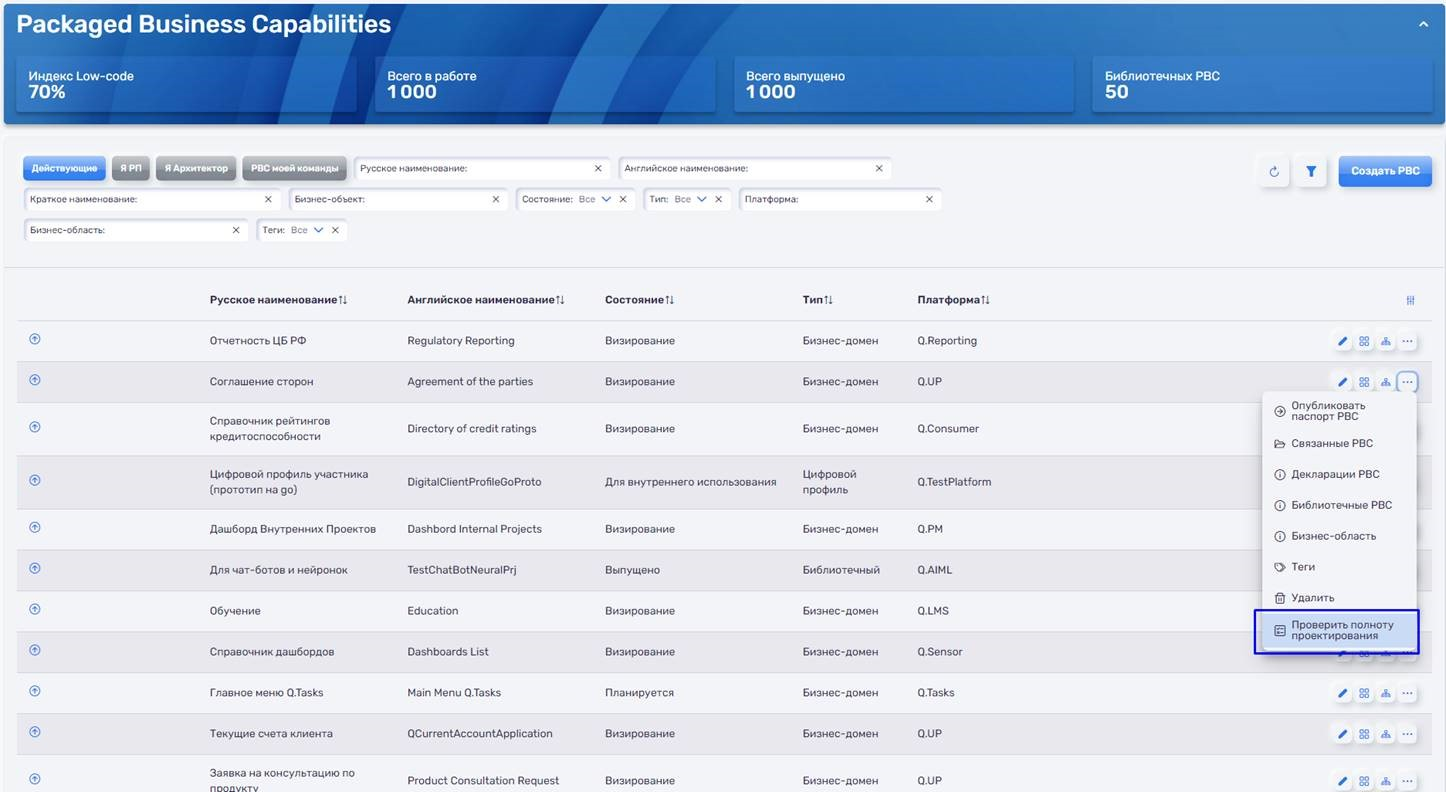
Task: Expand the Справочник рейтингов кредитоспособности row
Action: pos(35,427)
